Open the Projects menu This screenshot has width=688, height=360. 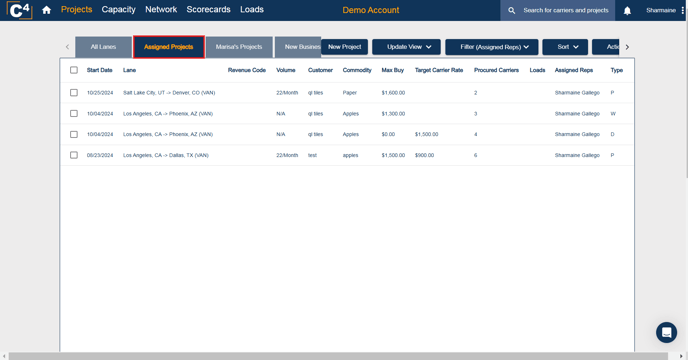[76, 10]
